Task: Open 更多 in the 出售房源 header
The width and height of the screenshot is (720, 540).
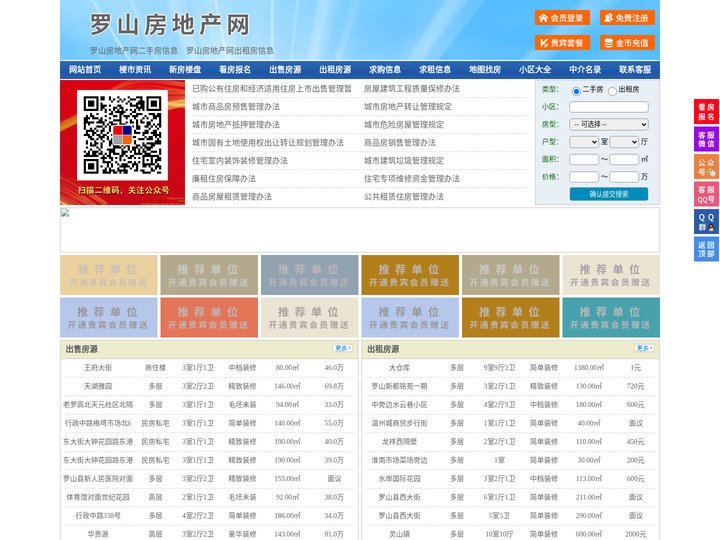Action: tap(343, 349)
